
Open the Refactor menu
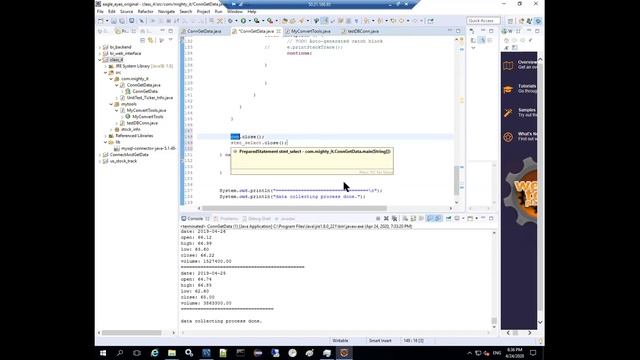[145, 12]
